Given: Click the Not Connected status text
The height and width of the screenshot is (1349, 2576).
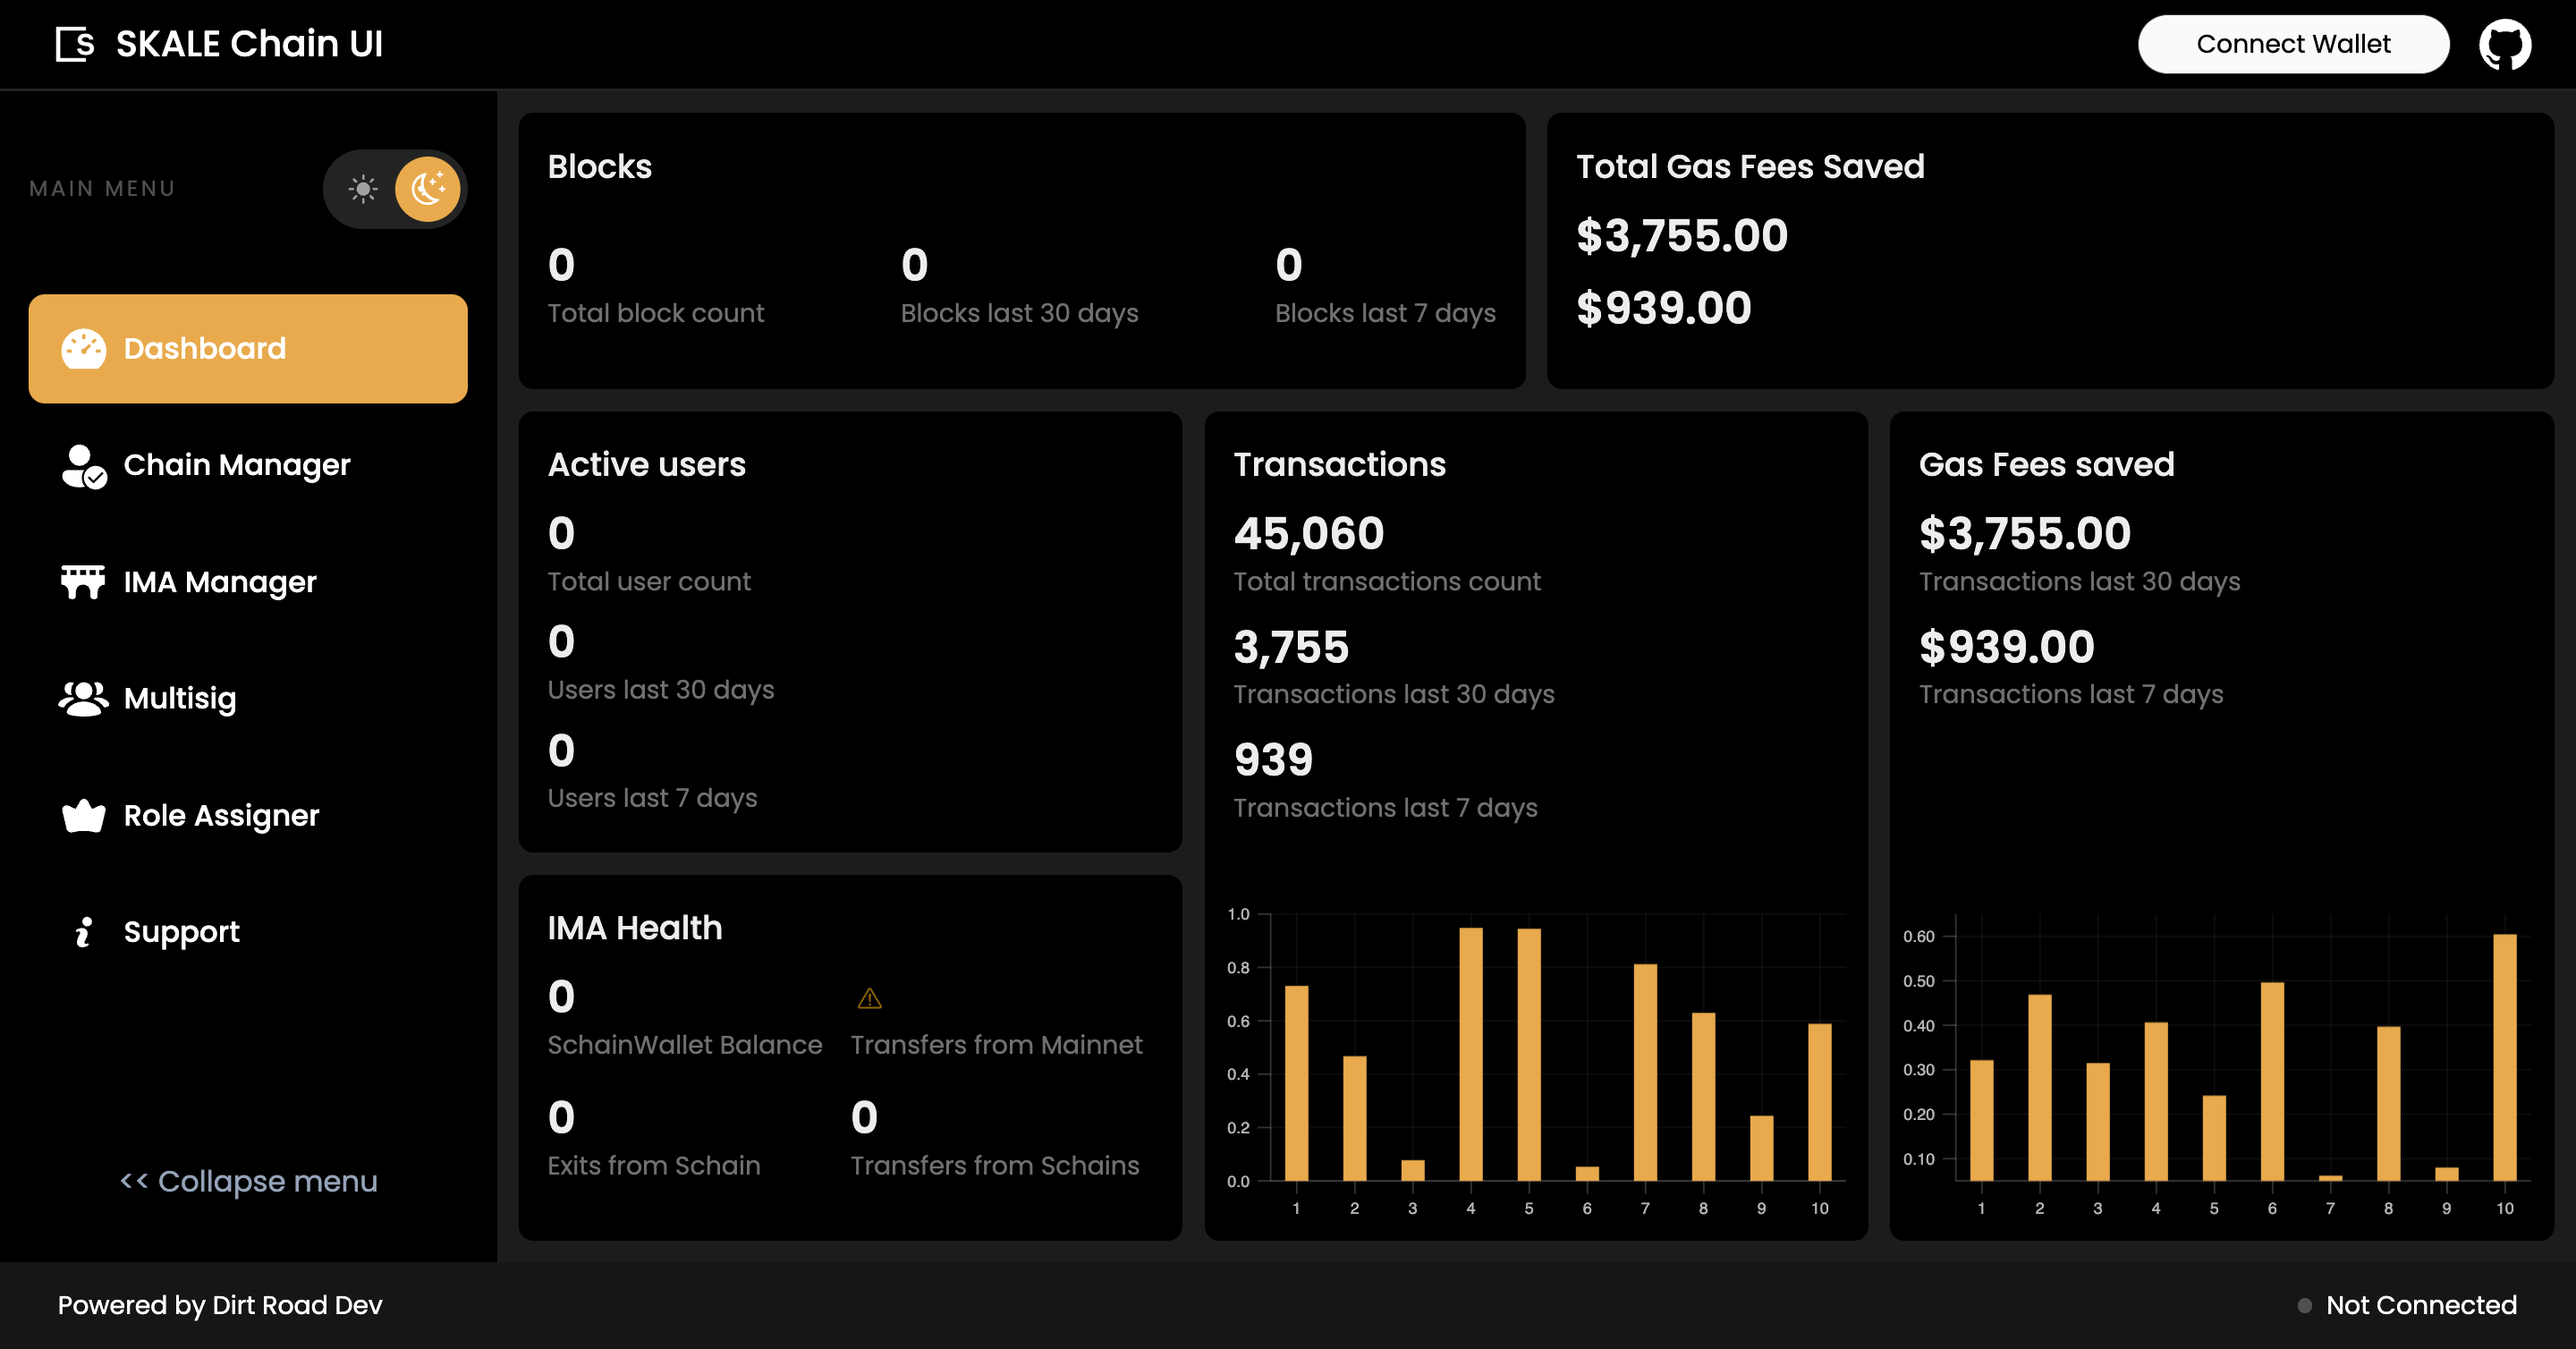Looking at the screenshot, I should (x=2421, y=1306).
